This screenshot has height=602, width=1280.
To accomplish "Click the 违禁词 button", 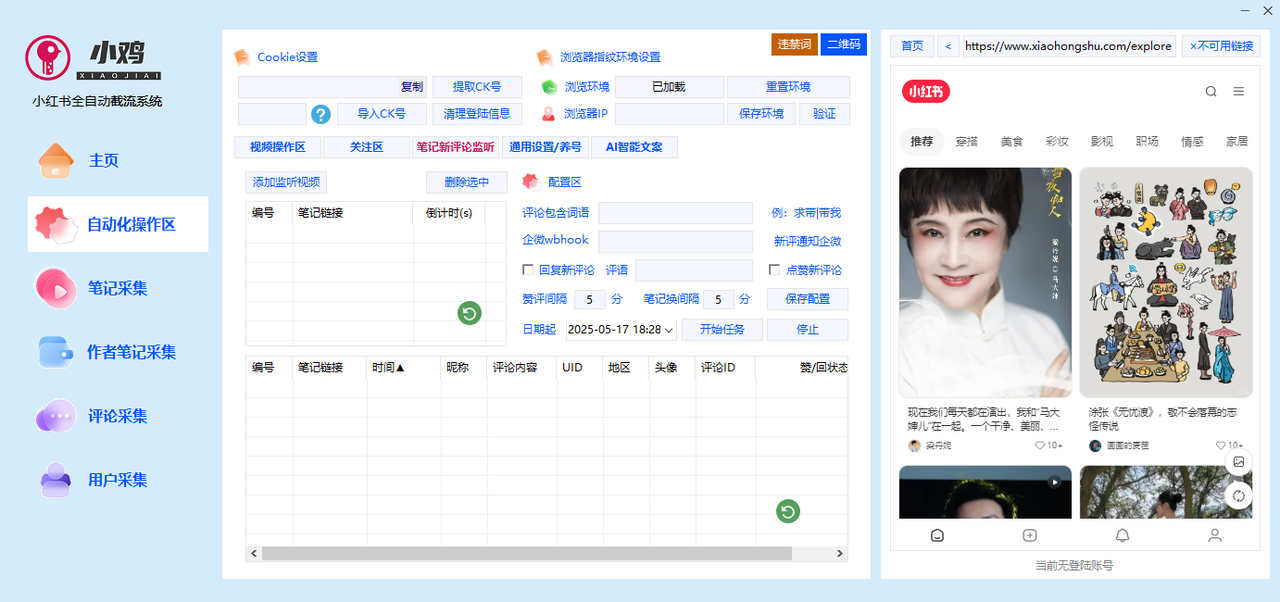I will coord(795,45).
